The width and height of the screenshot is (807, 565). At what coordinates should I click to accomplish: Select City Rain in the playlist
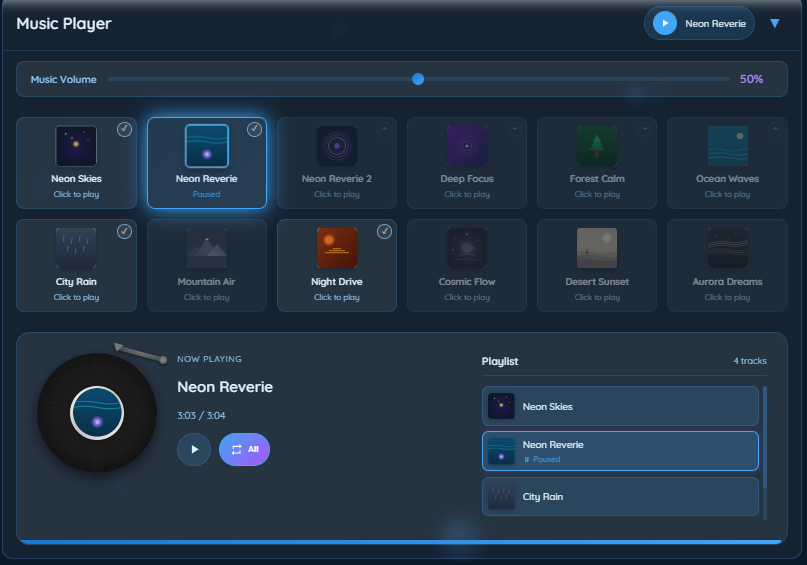[620, 497]
